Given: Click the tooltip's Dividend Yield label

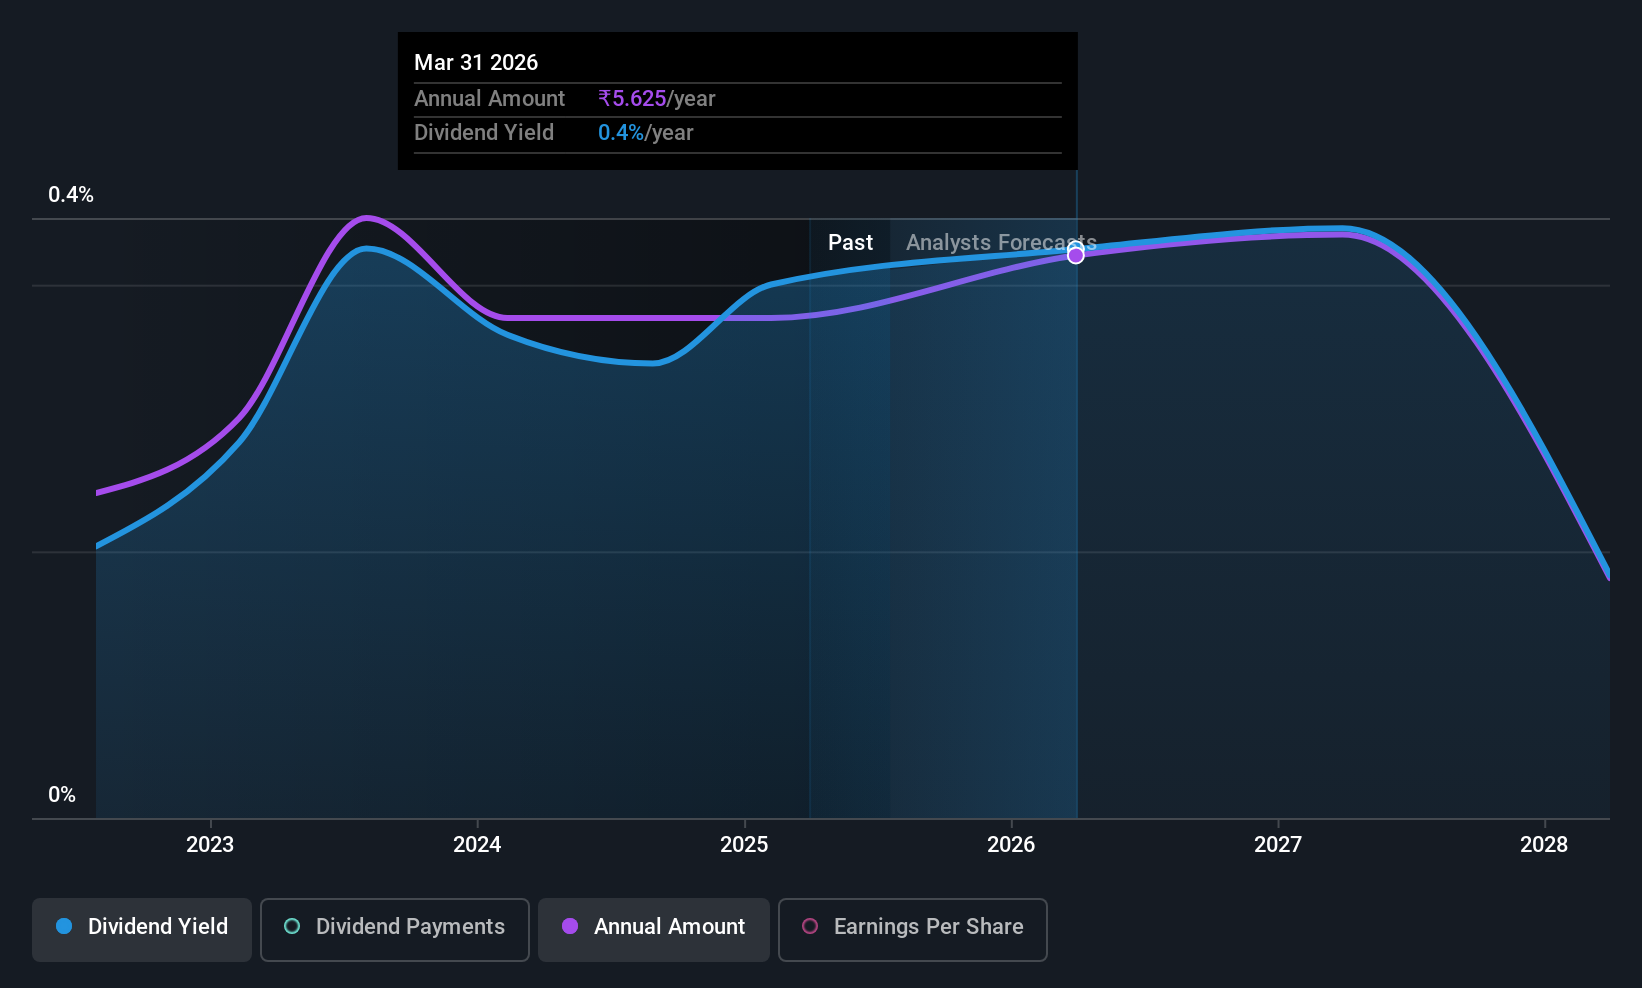Looking at the screenshot, I should [484, 133].
